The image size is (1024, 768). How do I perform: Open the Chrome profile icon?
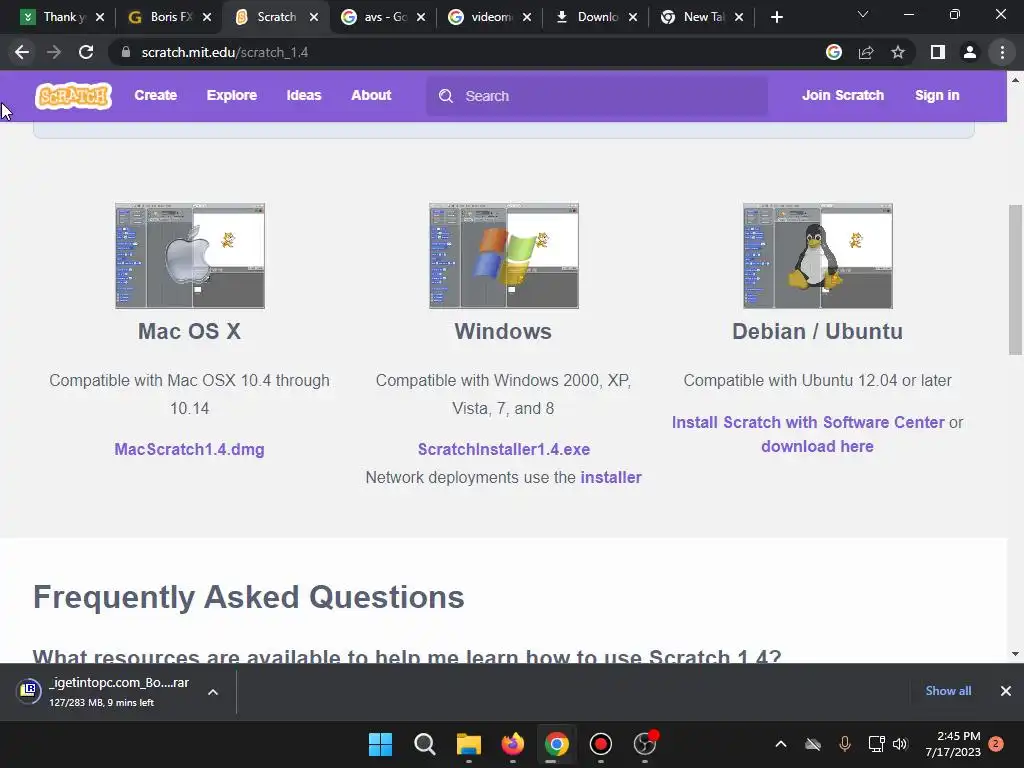(970, 52)
